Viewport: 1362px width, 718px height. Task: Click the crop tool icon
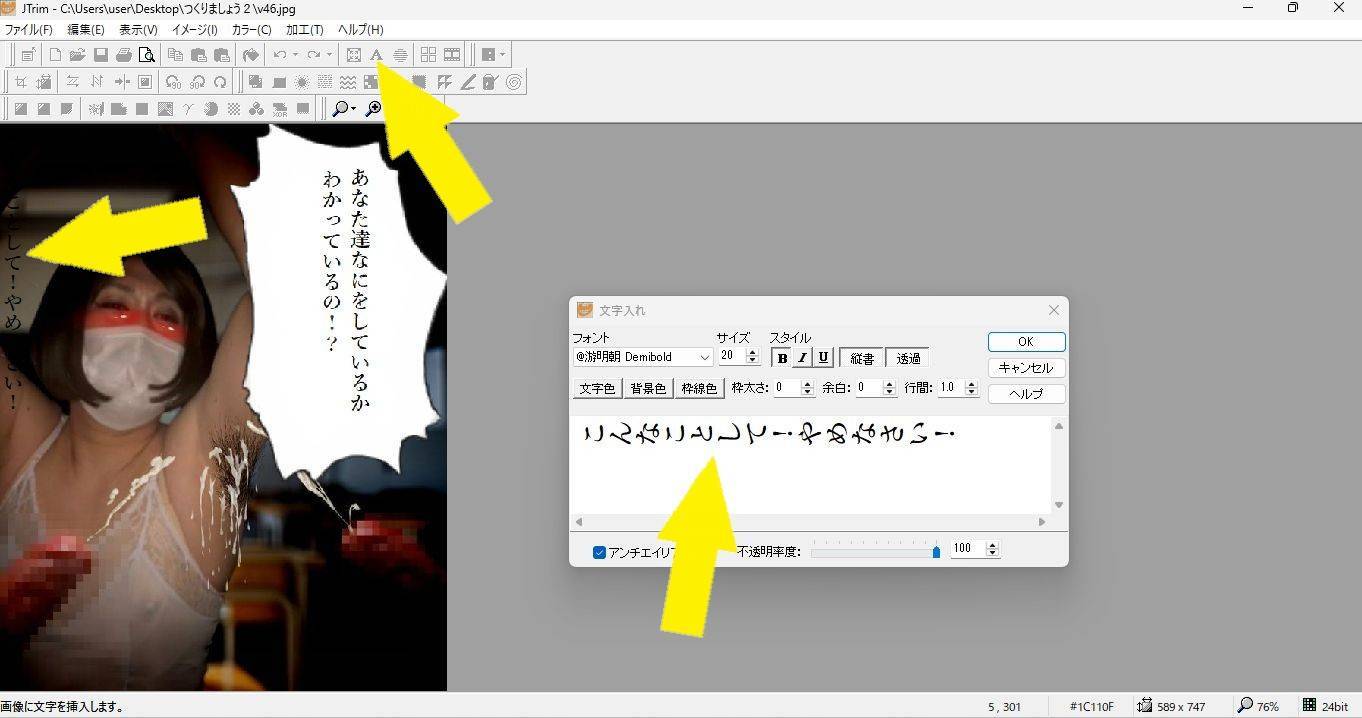point(20,82)
